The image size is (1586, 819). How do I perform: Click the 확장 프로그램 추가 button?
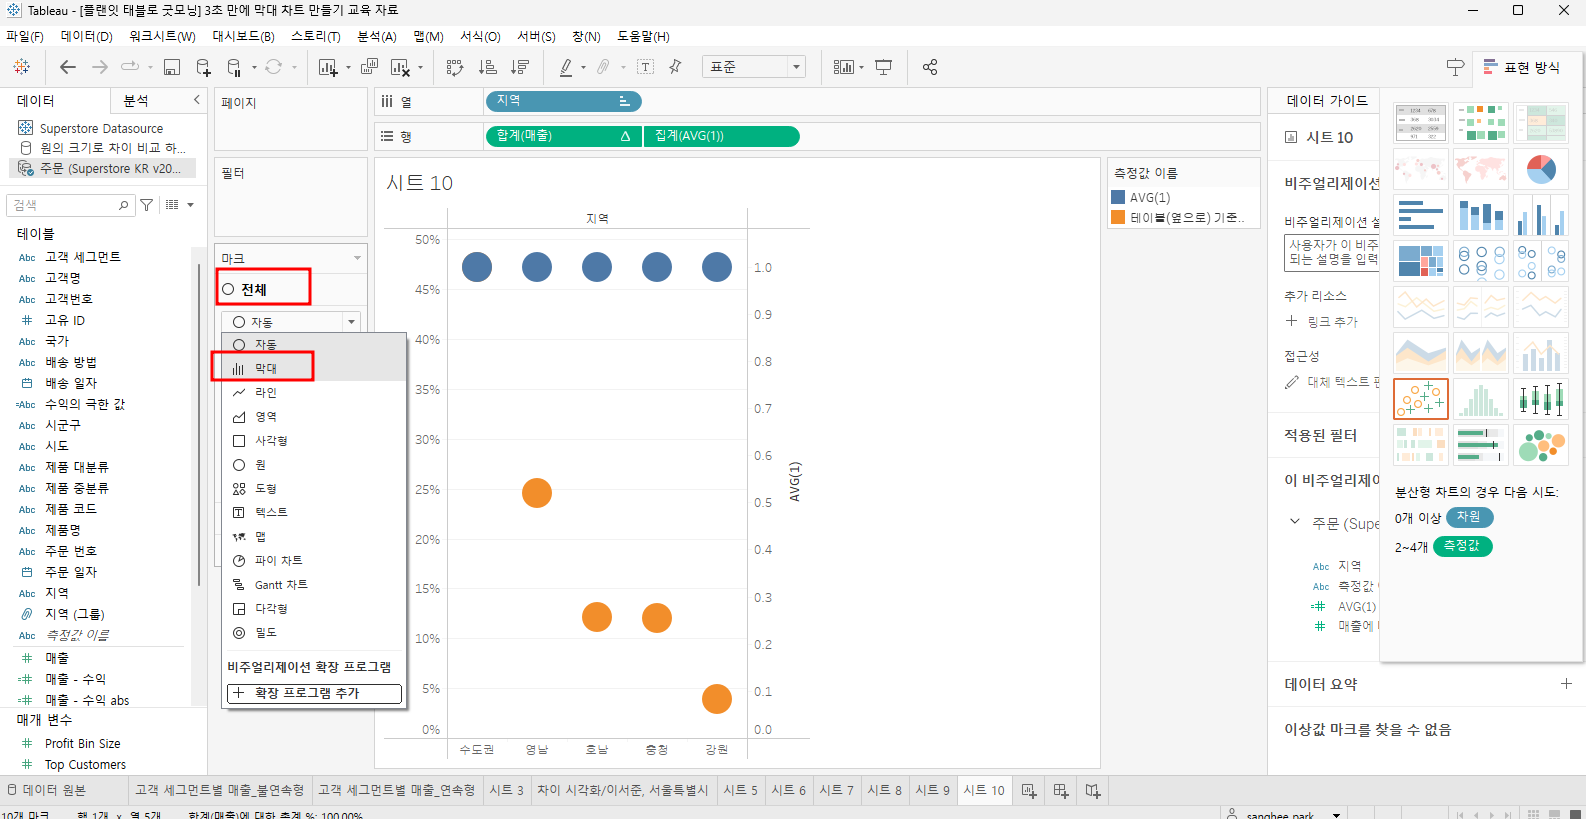point(314,693)
